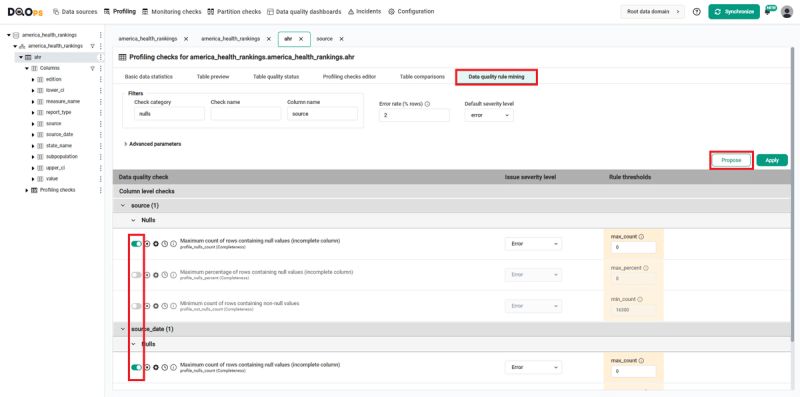
Task: Open settings gear for profile_nulls_percent check
Action: pos(156,275)
